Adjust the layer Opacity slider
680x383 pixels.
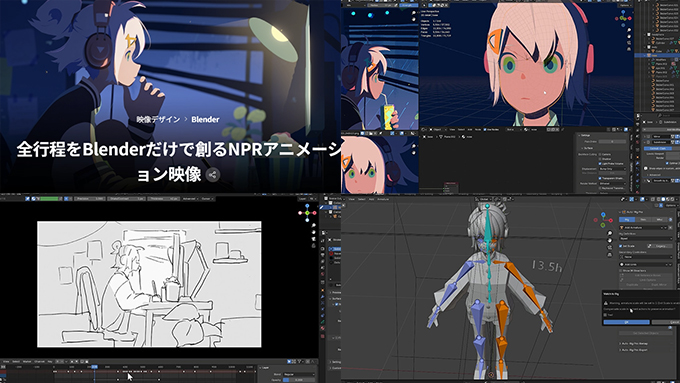(x=299, y=380)
